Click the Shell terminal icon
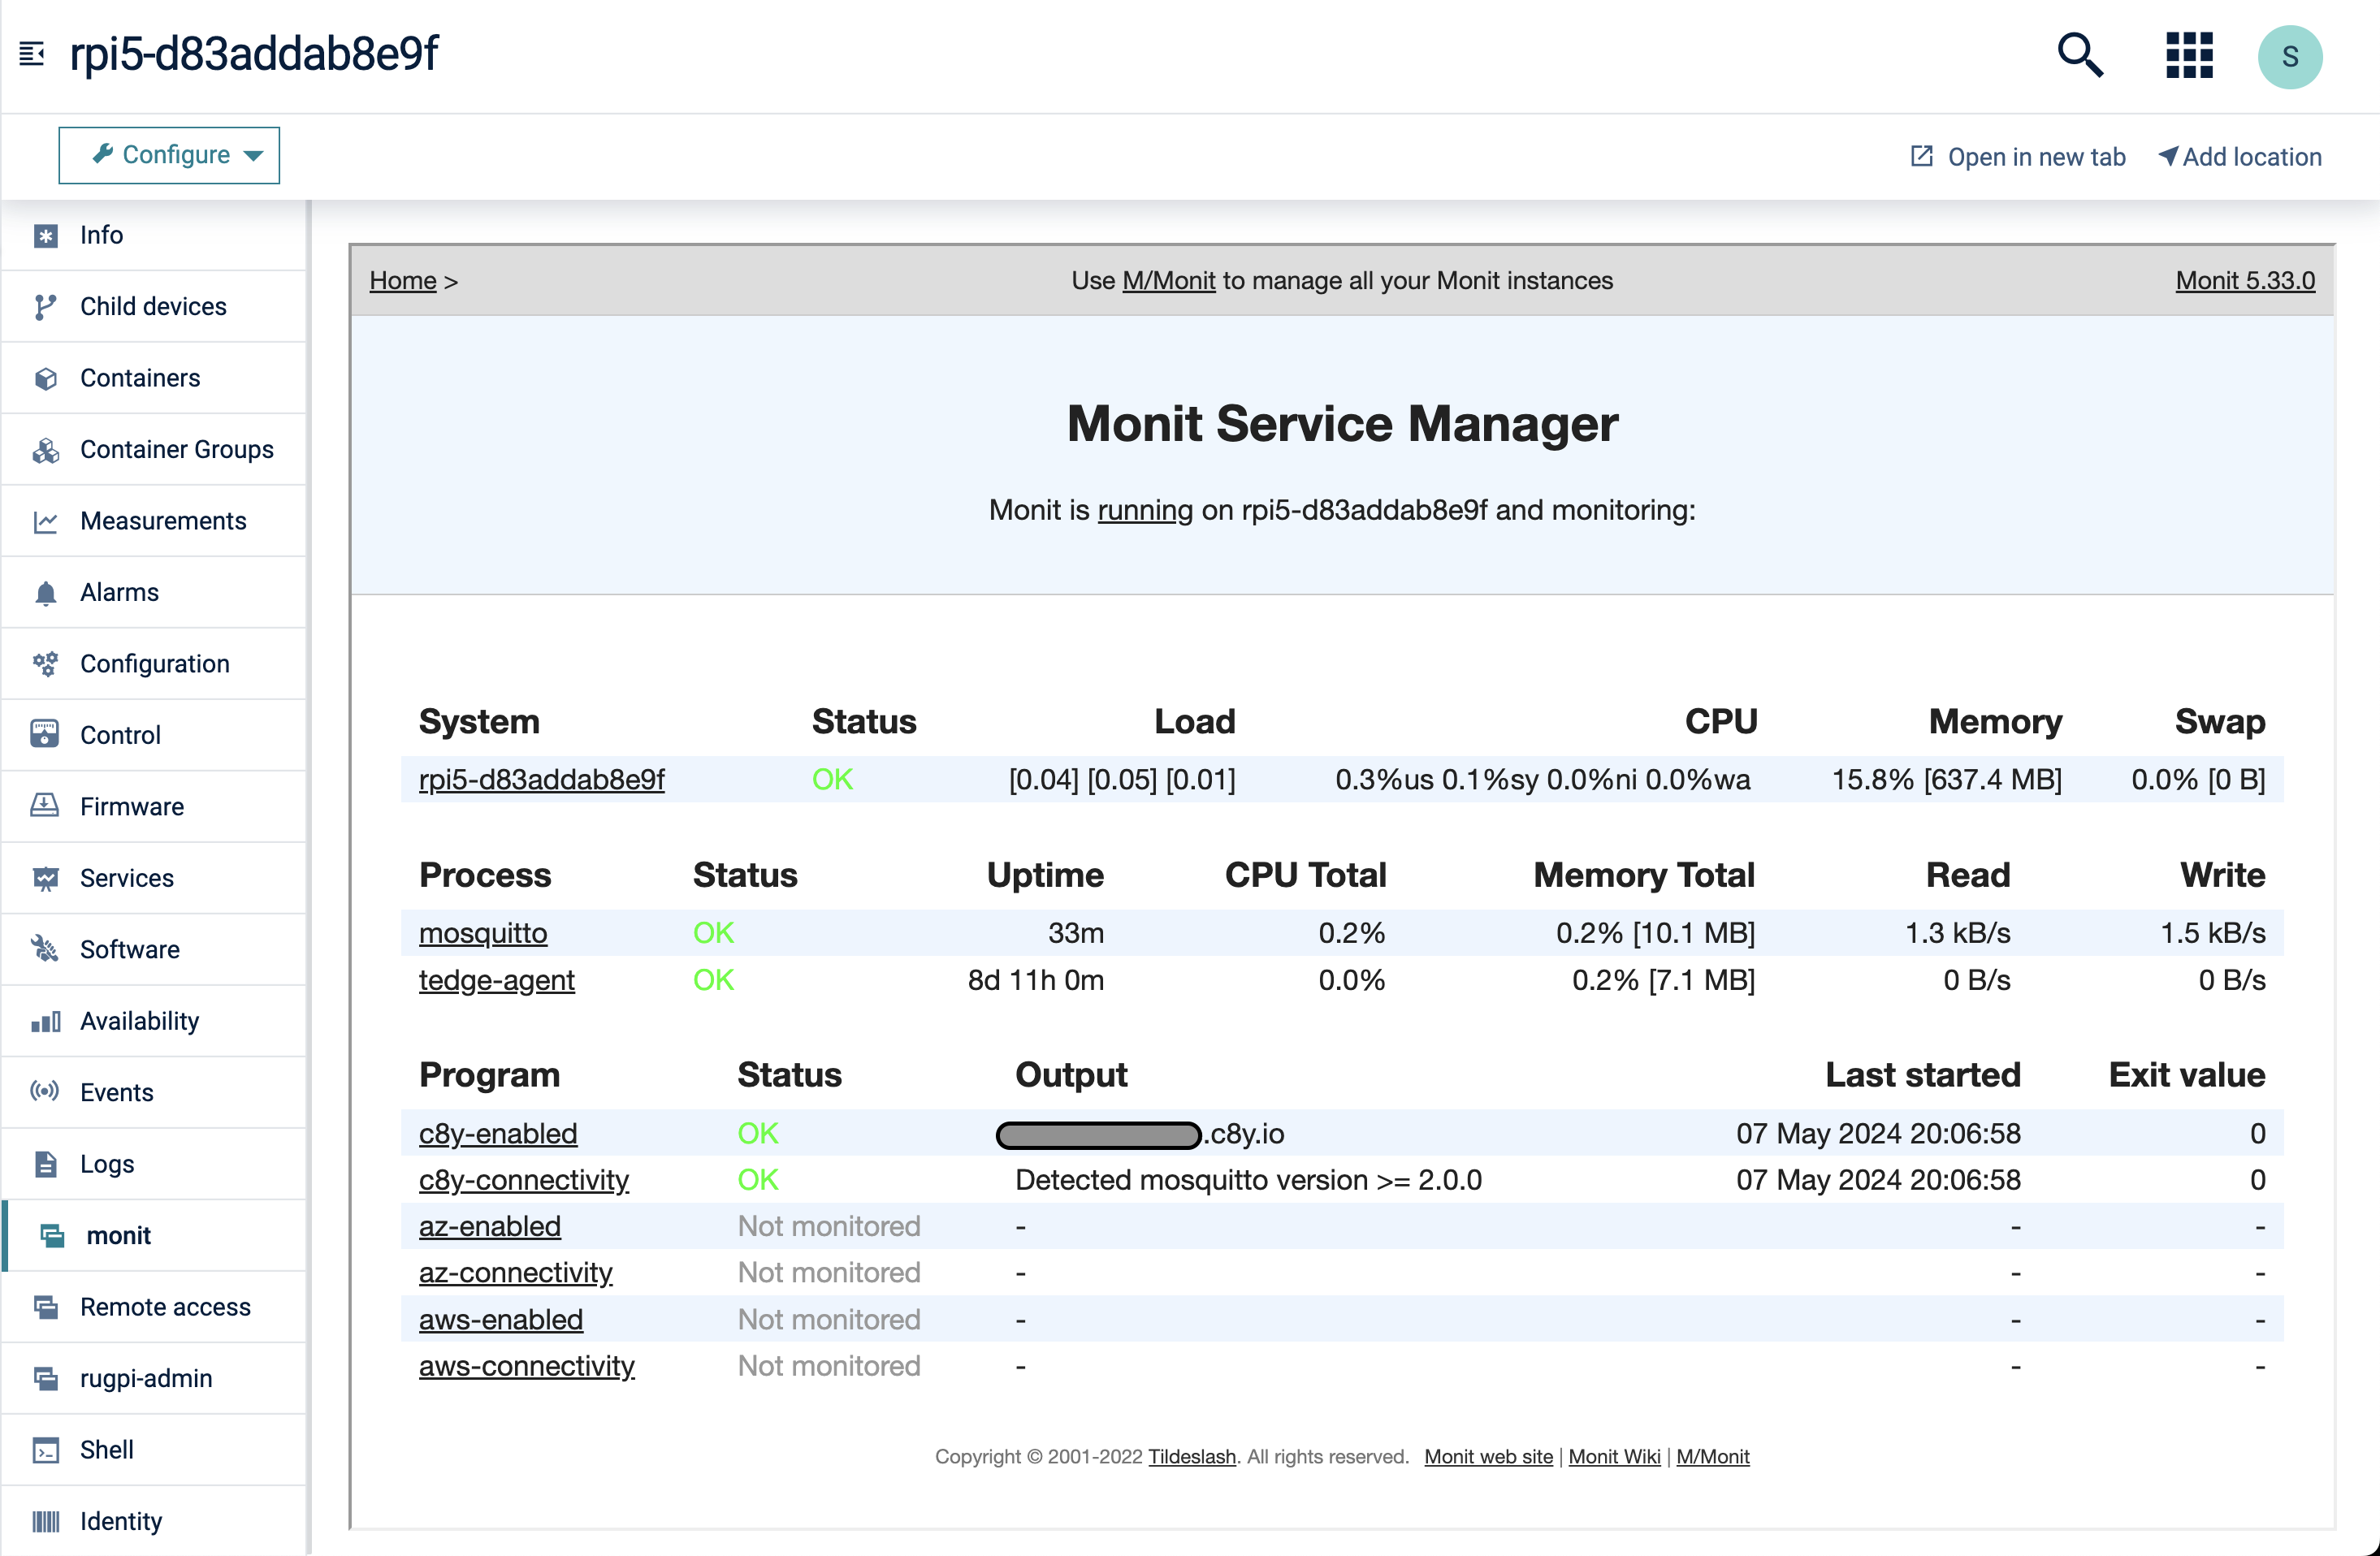The height and width of the screenshot is (1556, 2380). [x=45, y=1450]
